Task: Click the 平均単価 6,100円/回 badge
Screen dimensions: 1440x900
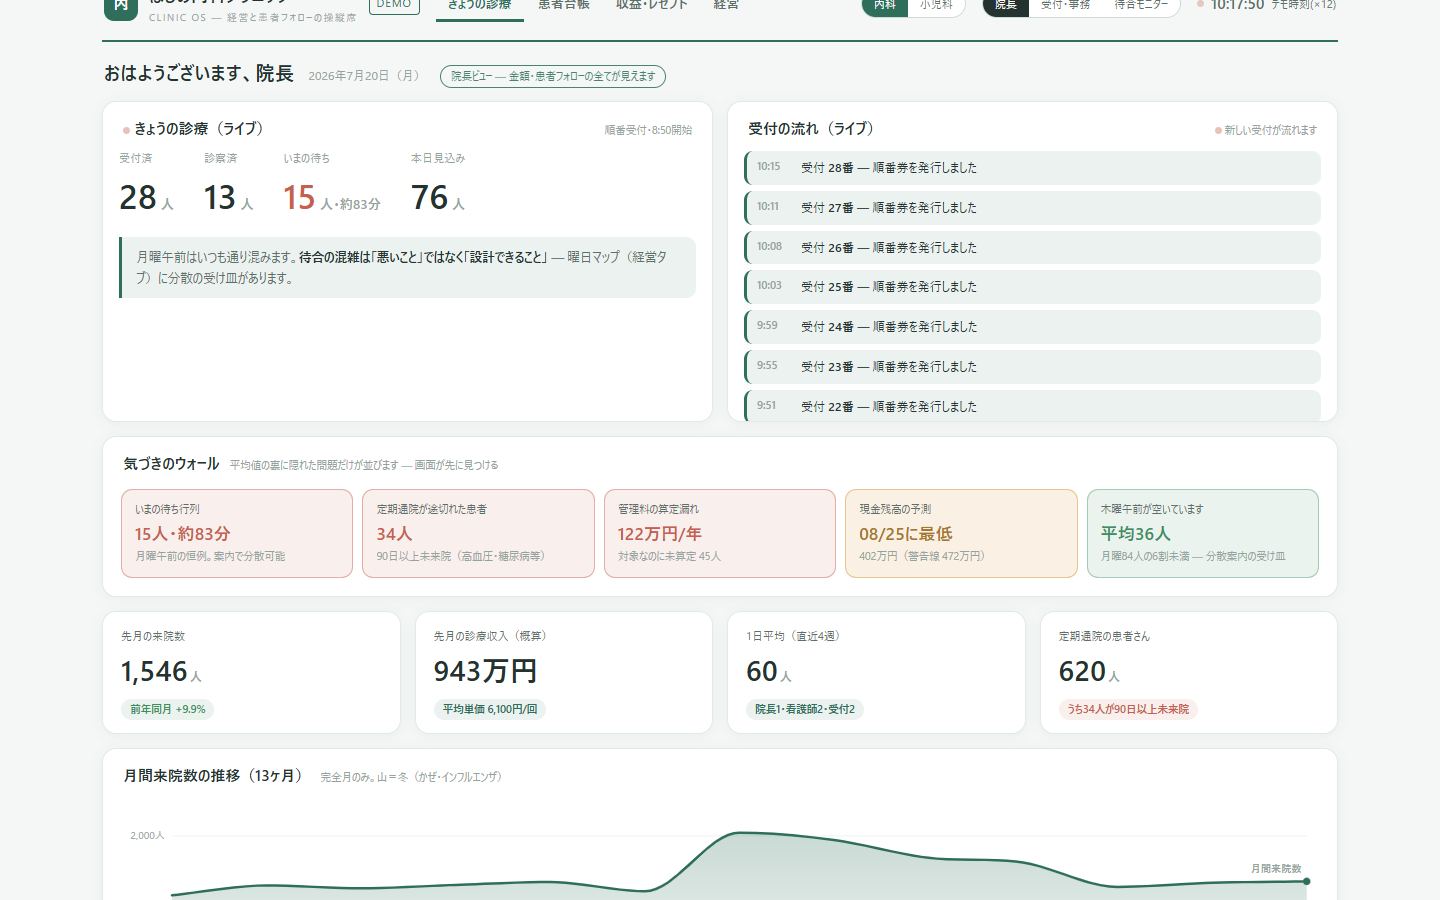Action: [x=490, y=709]
